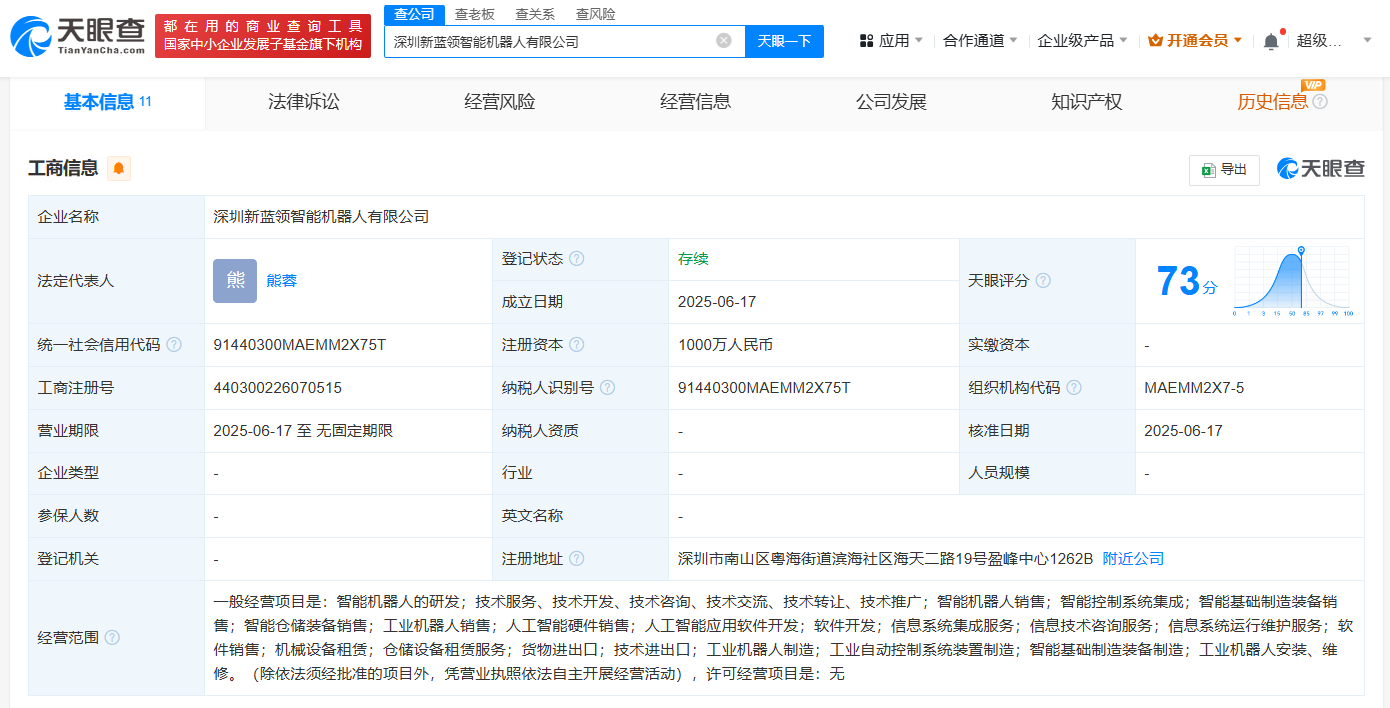This screenshot has width=1390, height=708.
Task: Click registration number 440300226070515
Action: tap(277, 388)
